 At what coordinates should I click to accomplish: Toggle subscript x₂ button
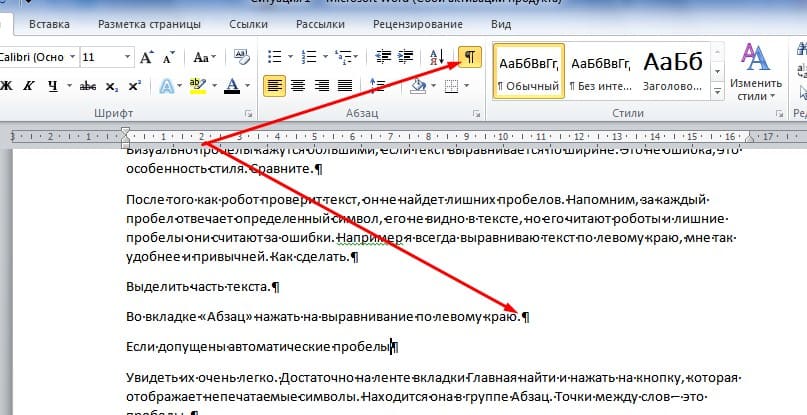click(x=112, y=87)
